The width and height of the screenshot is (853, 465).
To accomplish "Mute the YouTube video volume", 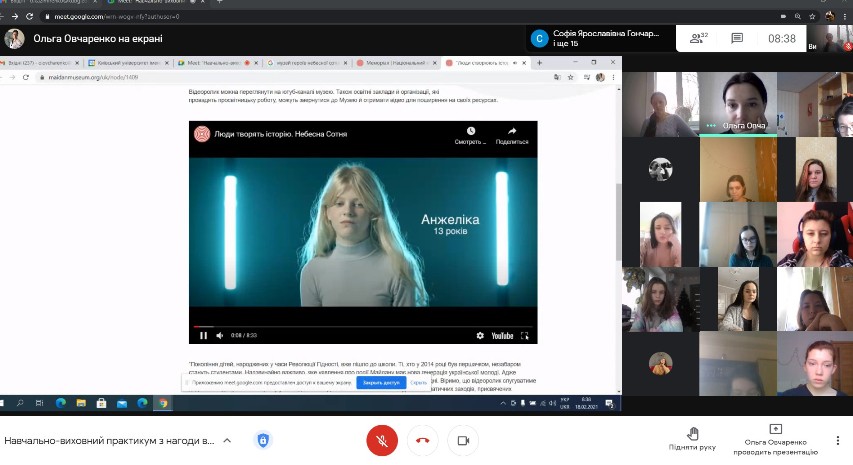I will [x=218, y=335].
